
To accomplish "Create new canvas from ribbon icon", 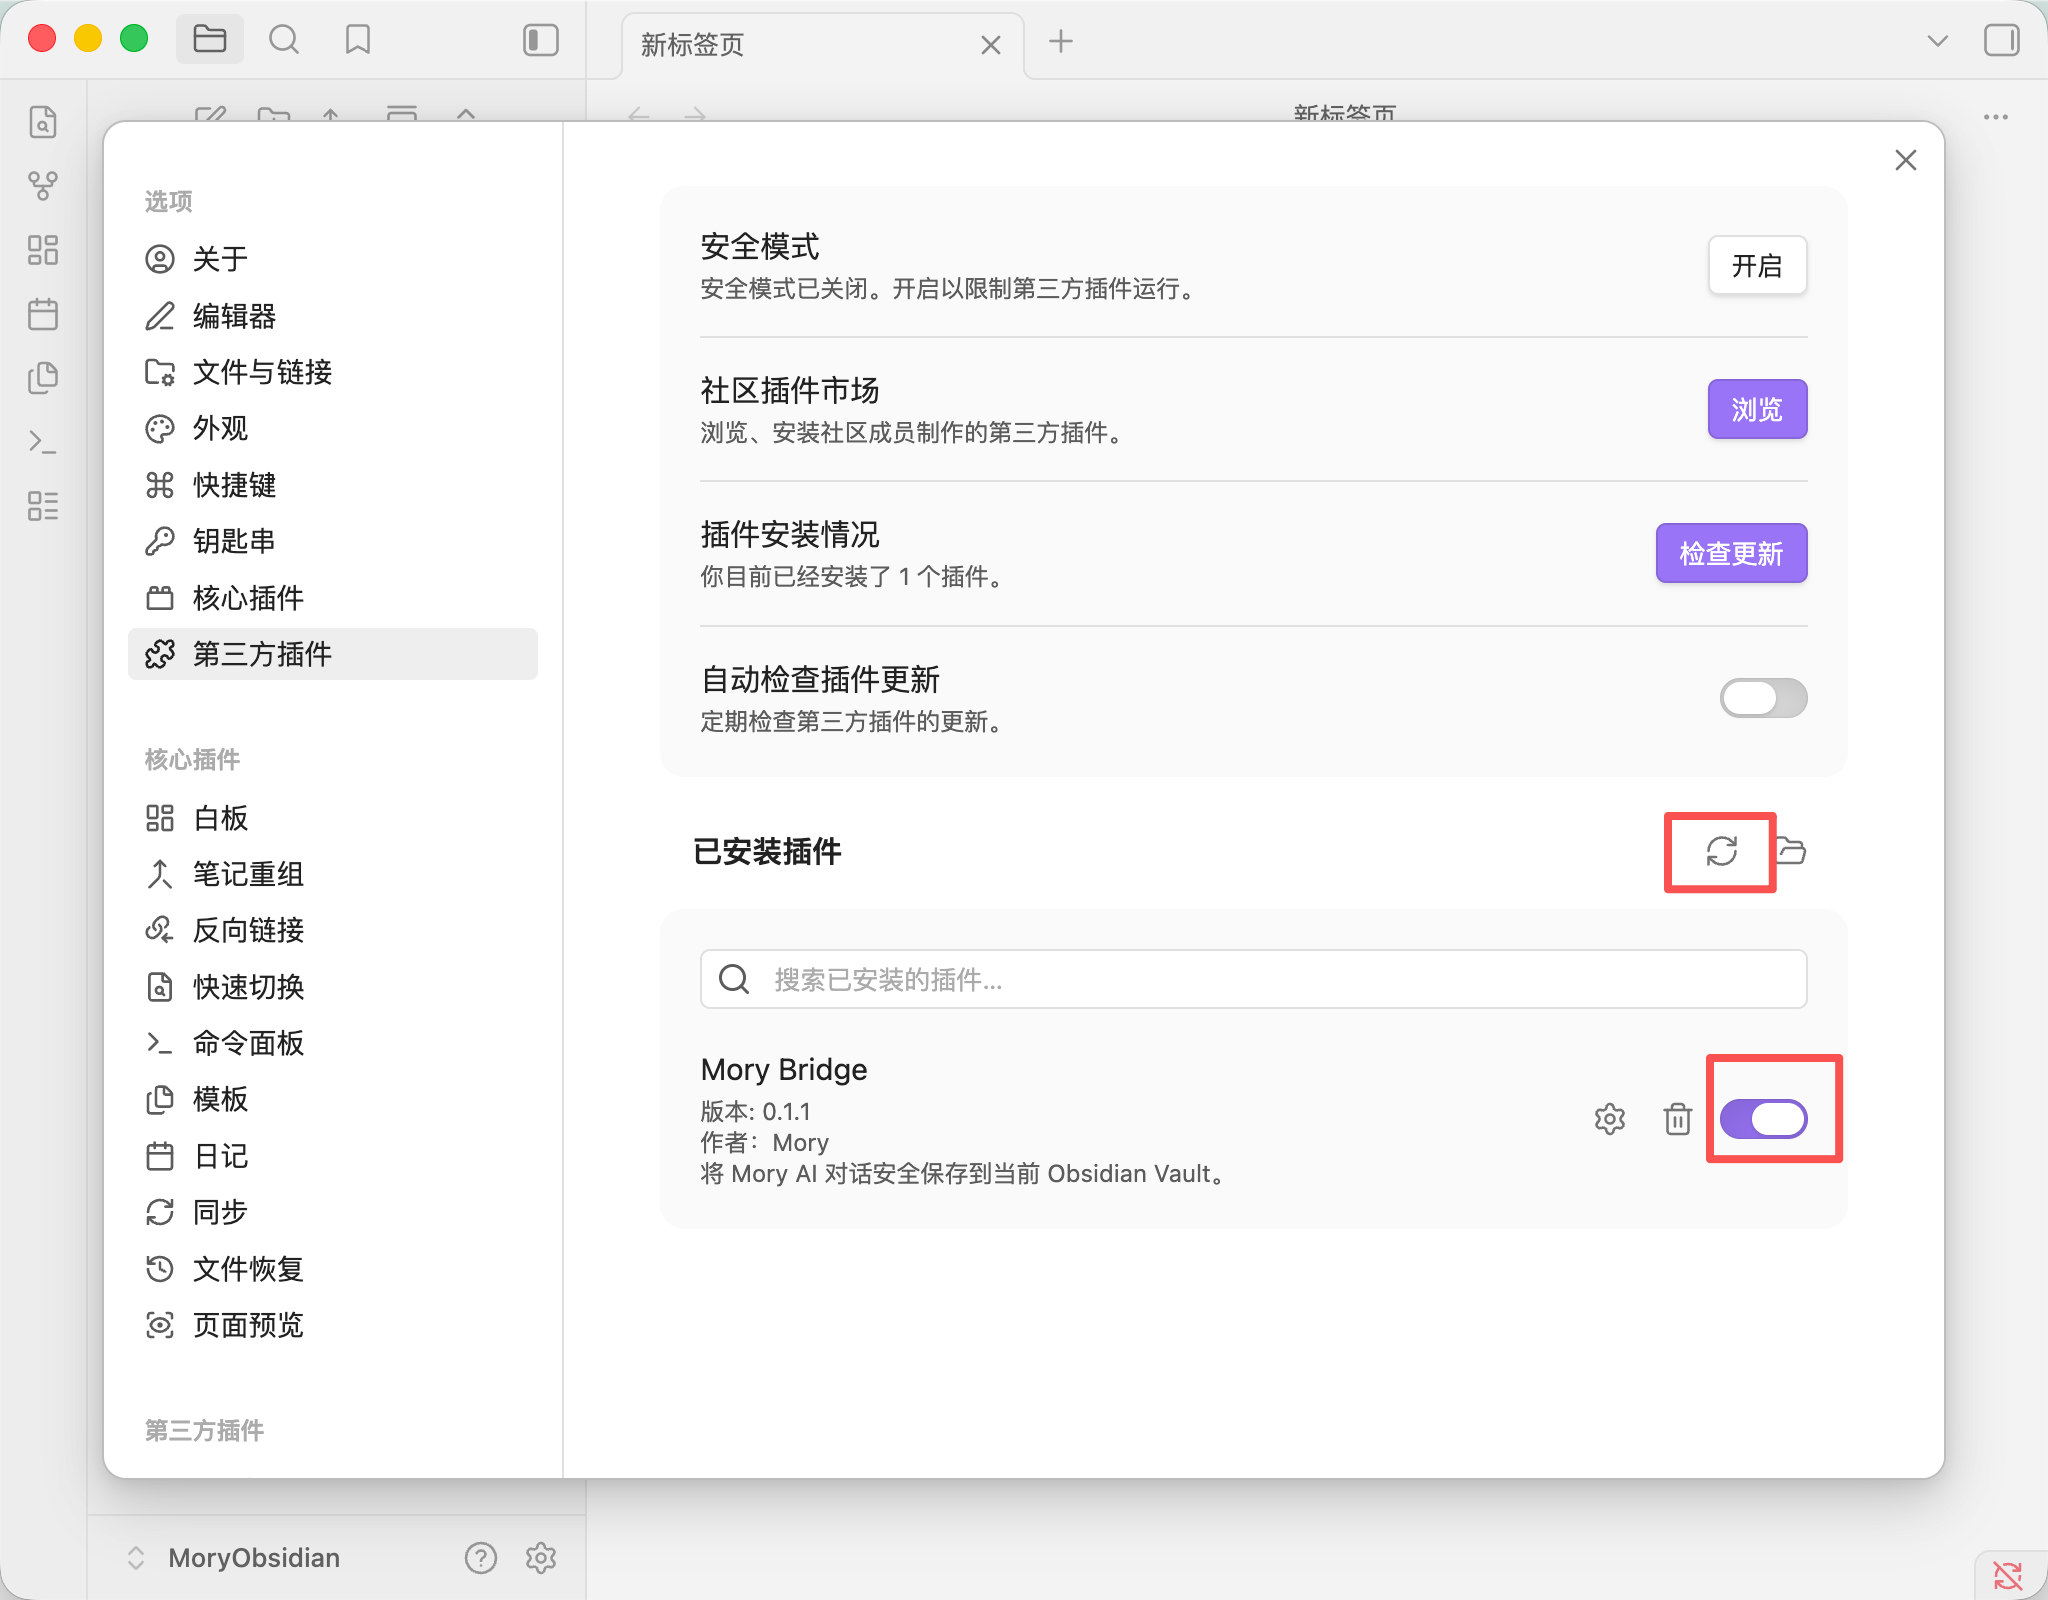I will [x=43, y=250].
